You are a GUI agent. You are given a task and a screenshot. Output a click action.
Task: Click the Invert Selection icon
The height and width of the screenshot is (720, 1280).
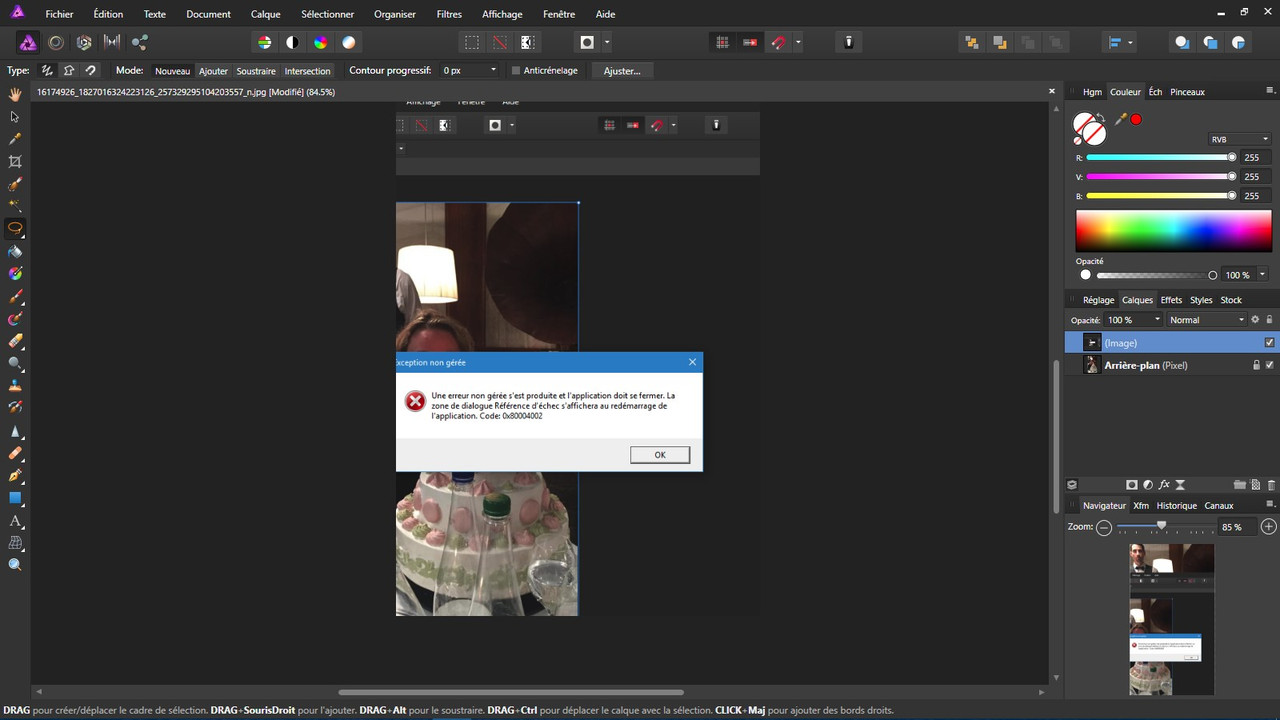527,42
